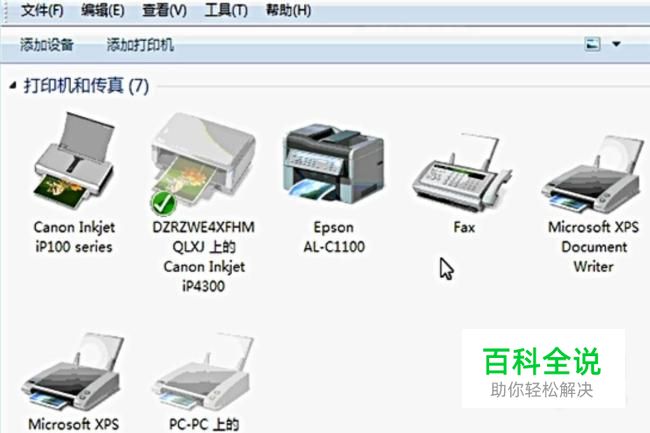
Task: Open the view options dropdown arrow
Action: [x=616, y=44]
